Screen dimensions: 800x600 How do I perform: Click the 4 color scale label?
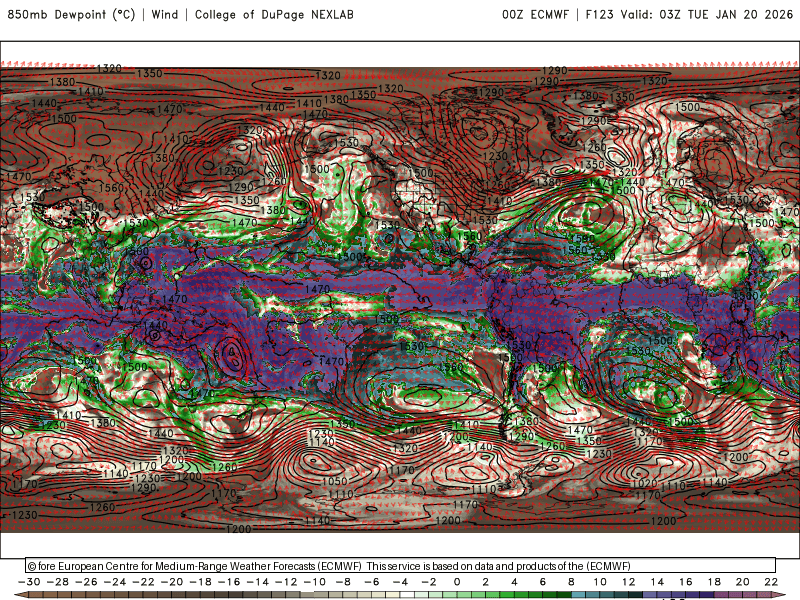514,582
